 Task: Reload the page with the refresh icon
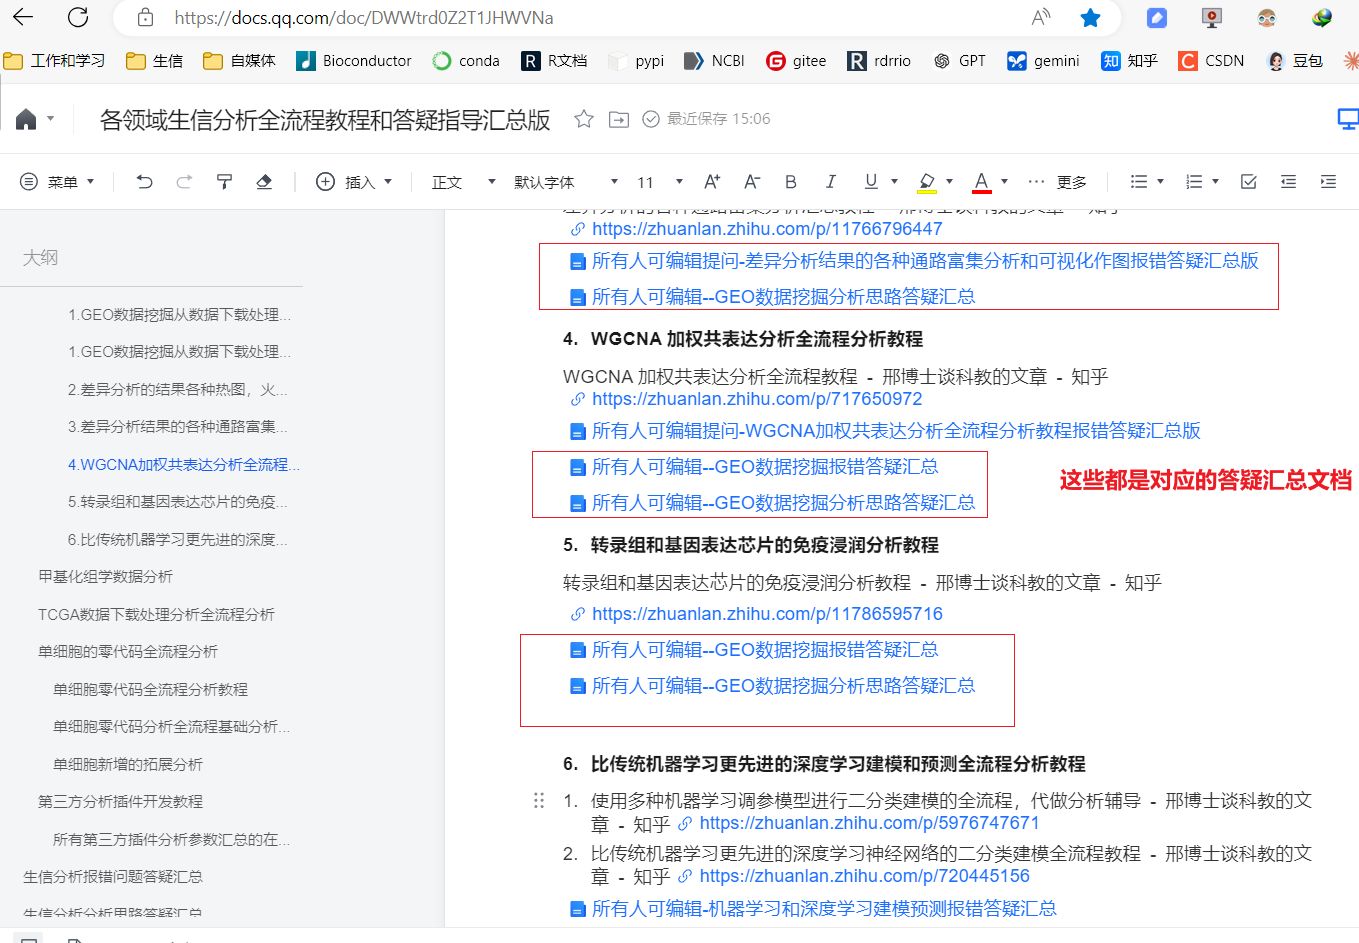pos(78,17)
